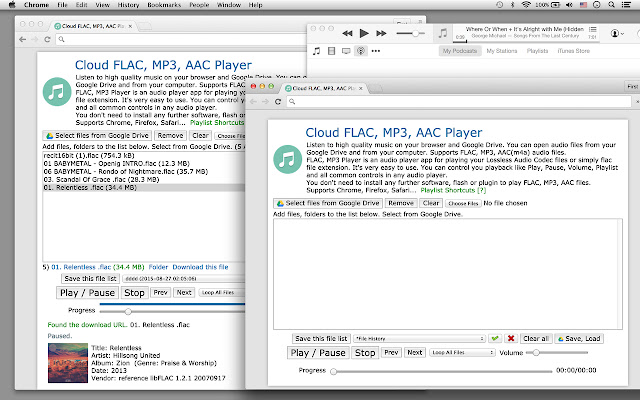Open Music library icon in iTunes

(x=316, y=51)
